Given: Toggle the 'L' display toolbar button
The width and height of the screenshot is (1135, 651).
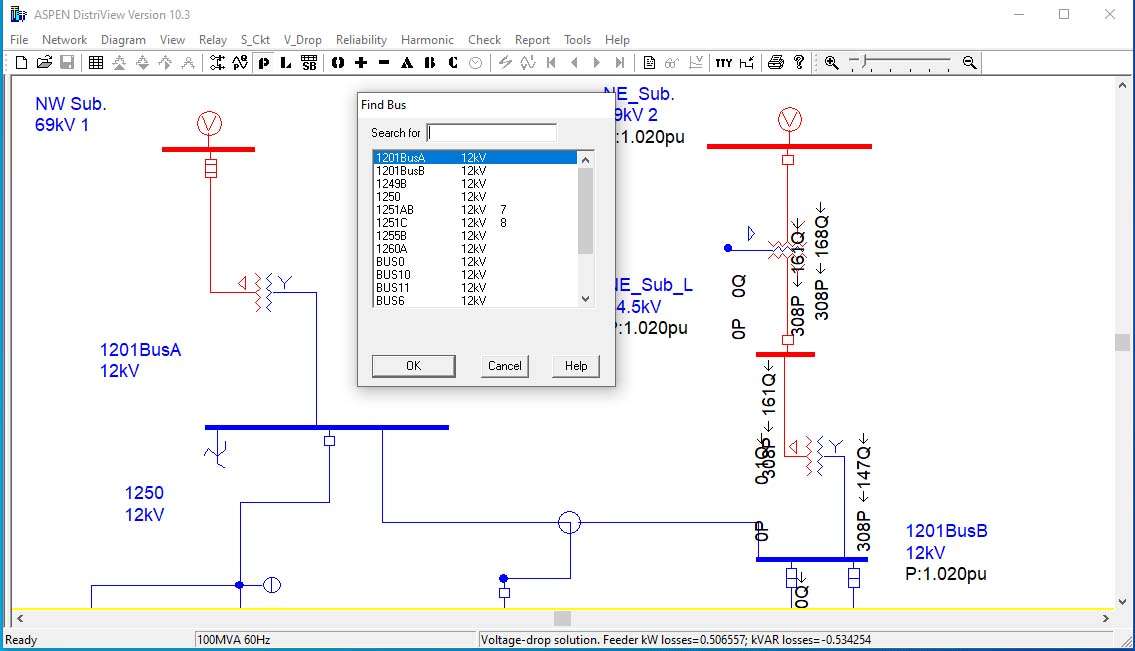Looking at the screenshot, I should click(286, 62).
